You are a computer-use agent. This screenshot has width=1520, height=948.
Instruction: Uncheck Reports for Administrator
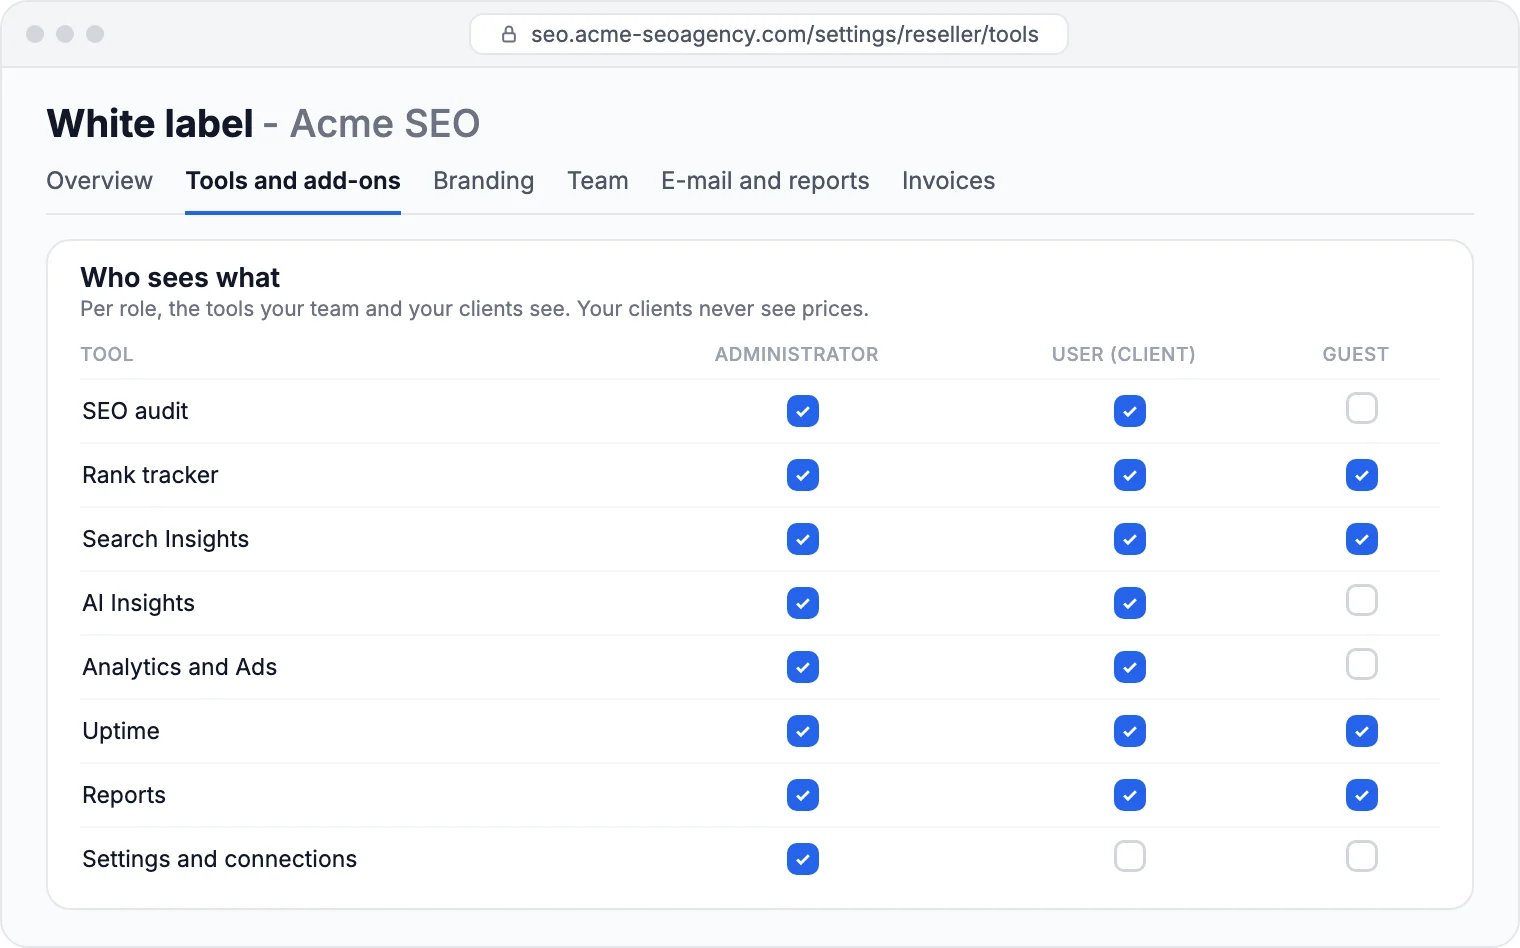(x=803, y=795)
